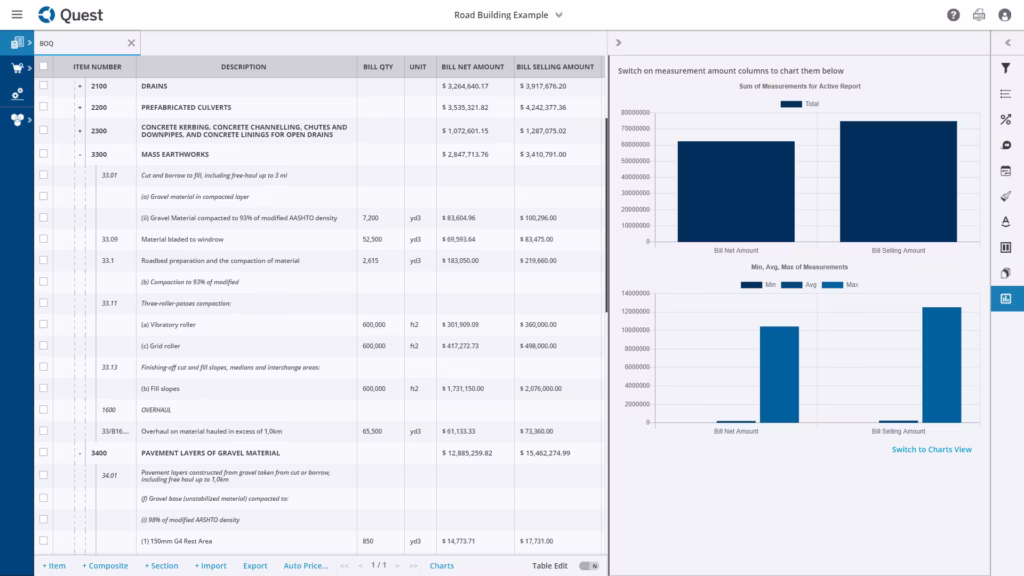Switch the Table Edit toggle on
Viewport: 1024px width, 576px height.
(588, 566)
